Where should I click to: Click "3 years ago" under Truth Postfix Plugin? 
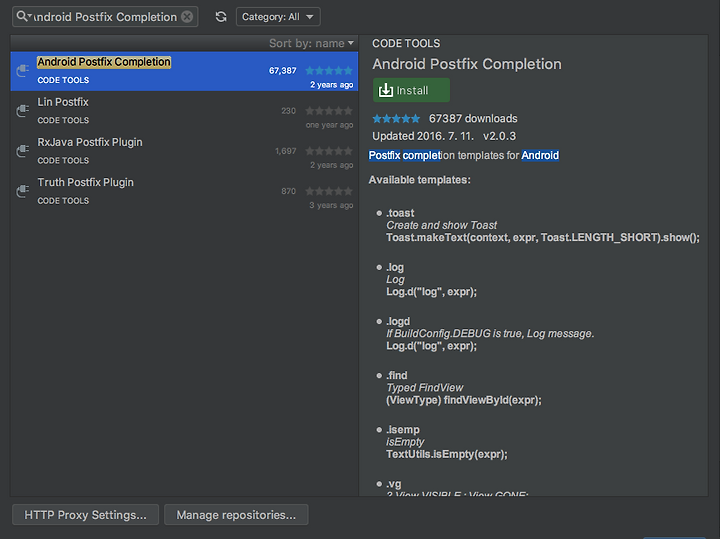(331, 205)
